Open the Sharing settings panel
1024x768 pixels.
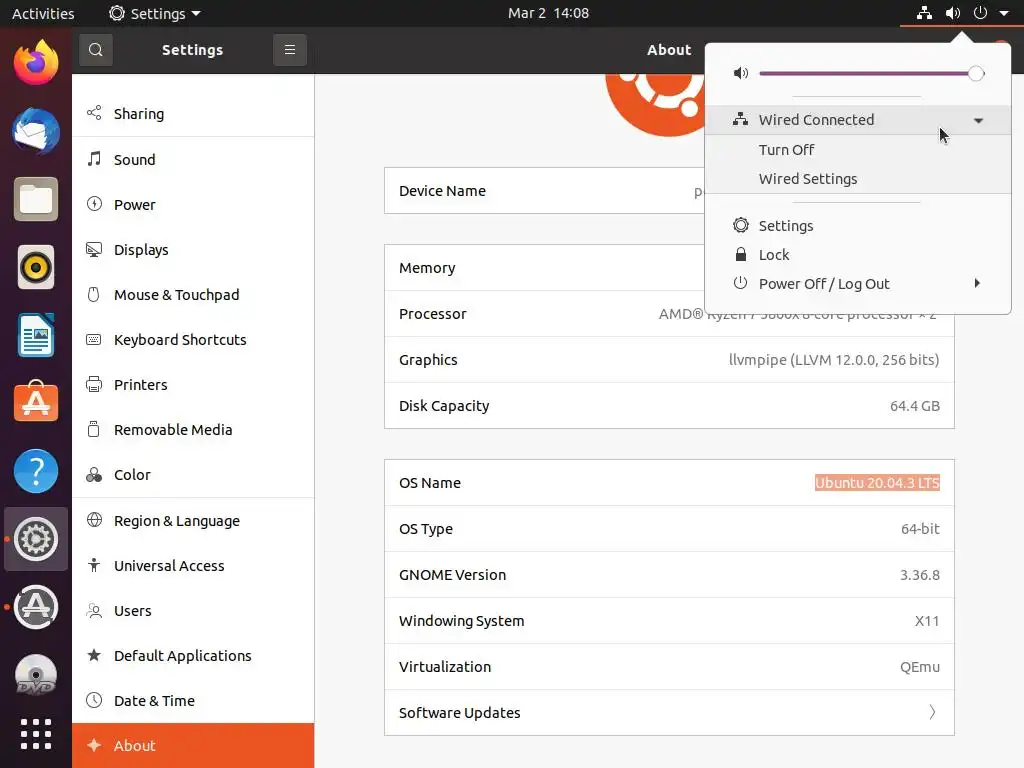click(x=193, y=114)
